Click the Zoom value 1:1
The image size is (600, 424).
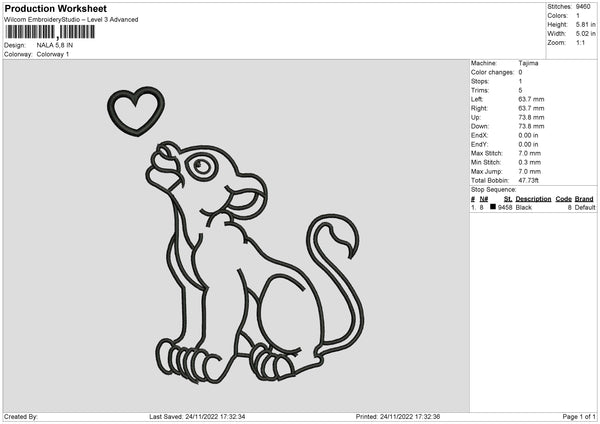click(x=580, y=42)
